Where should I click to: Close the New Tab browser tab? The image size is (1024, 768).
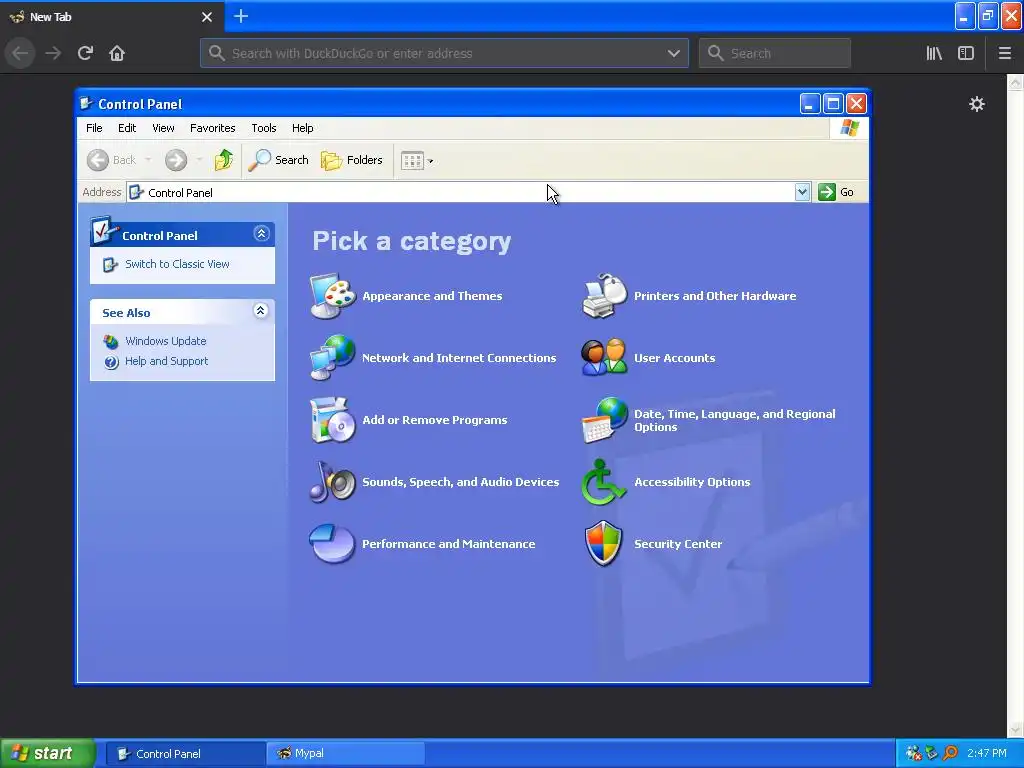207,17
